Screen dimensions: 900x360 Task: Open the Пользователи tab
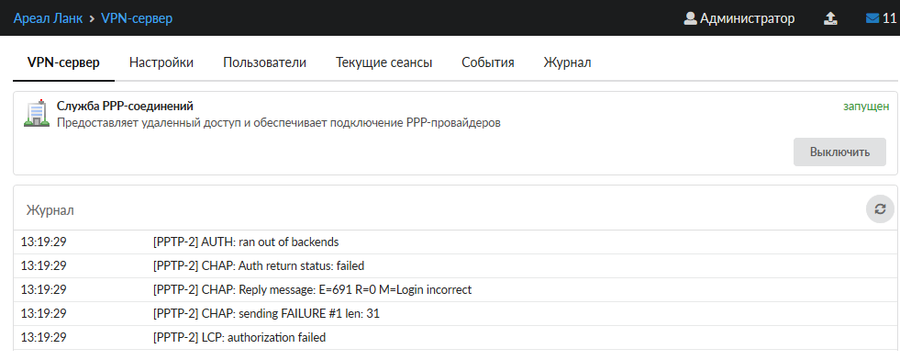[265, 63]
